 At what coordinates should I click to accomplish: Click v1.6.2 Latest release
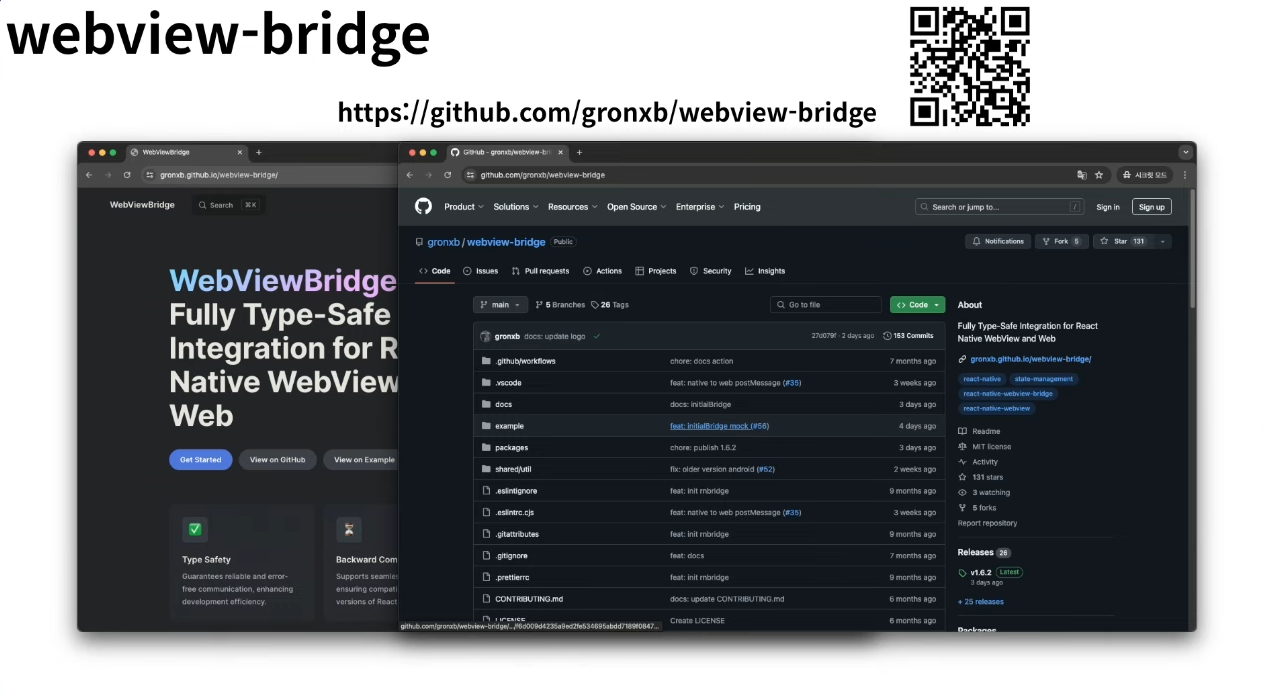coord(990,573)
